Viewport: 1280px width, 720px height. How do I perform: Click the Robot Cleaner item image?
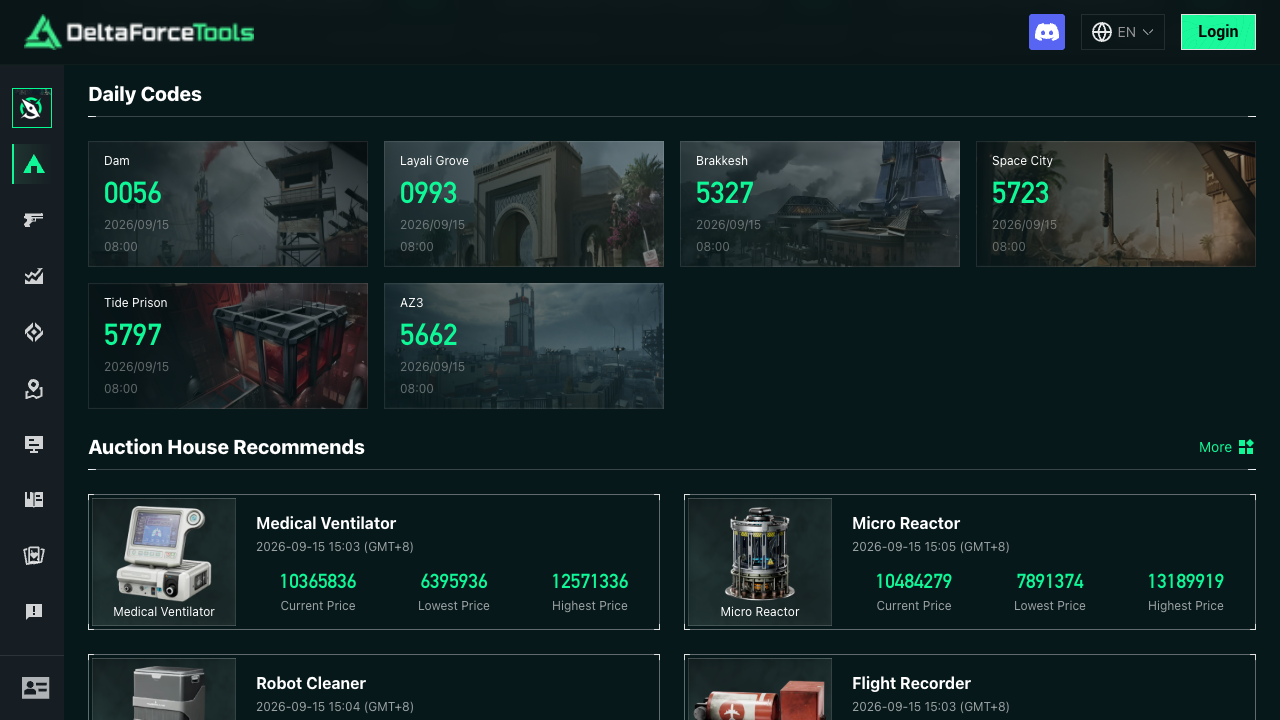(x=164, y=689)
